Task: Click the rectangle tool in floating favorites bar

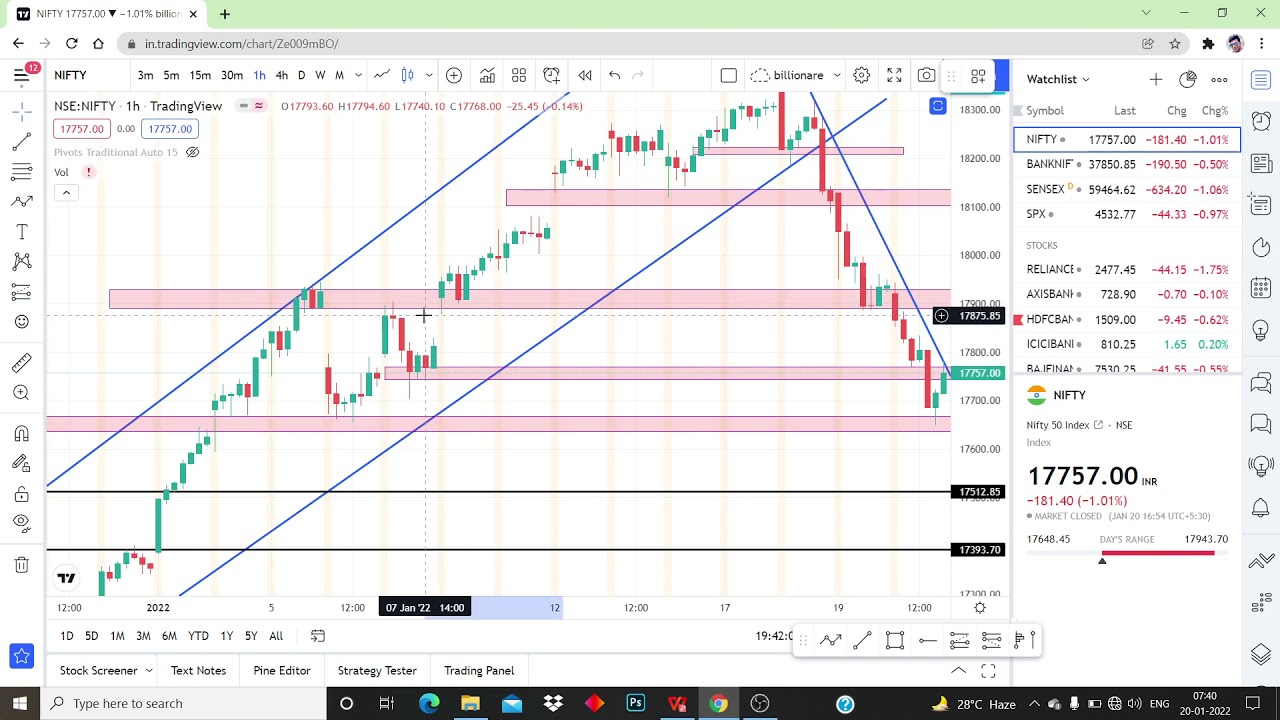Action: point(895,640)
